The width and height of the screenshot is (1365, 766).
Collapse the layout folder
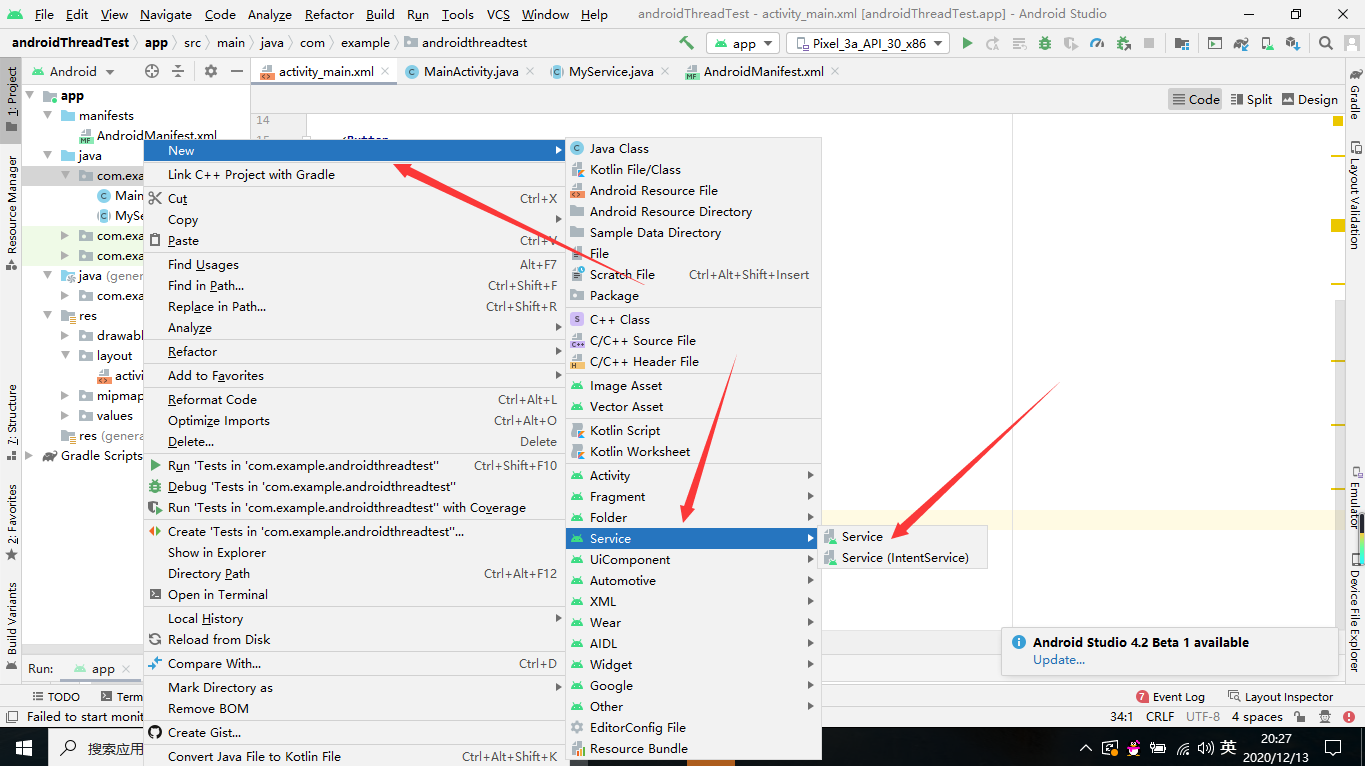tap(65, 356)
